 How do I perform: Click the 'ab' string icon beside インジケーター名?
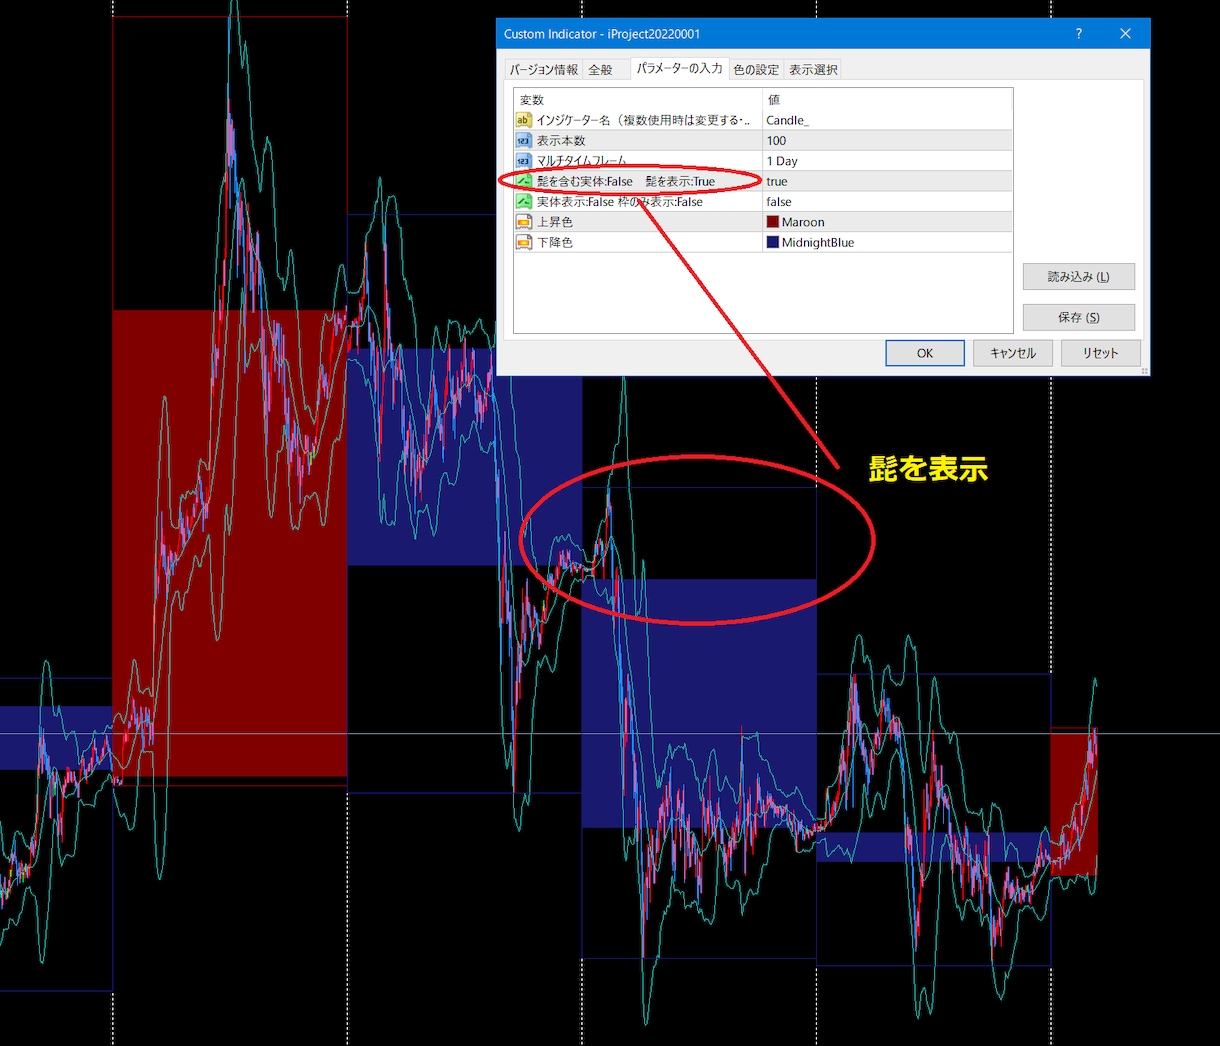(523, 120)
